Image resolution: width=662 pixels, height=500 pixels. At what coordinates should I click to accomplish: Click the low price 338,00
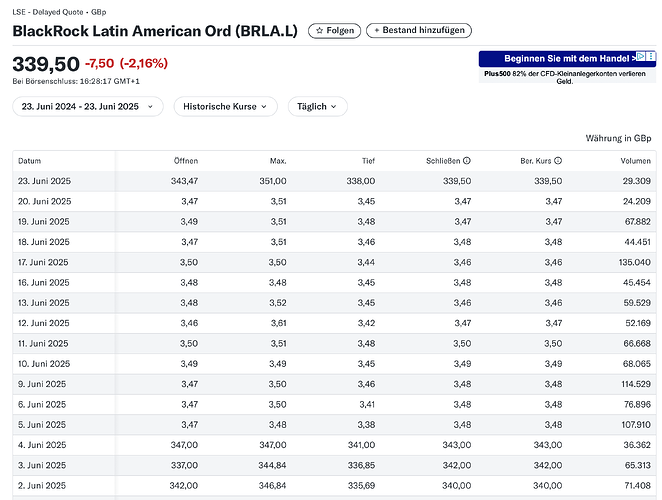click(361, 181)
